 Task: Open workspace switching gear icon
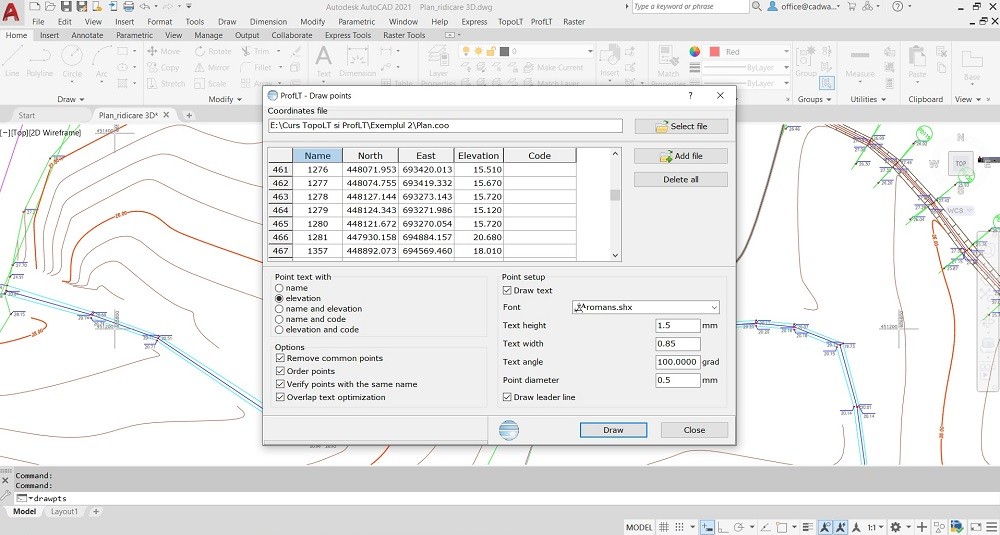click(x=895, y=527)
